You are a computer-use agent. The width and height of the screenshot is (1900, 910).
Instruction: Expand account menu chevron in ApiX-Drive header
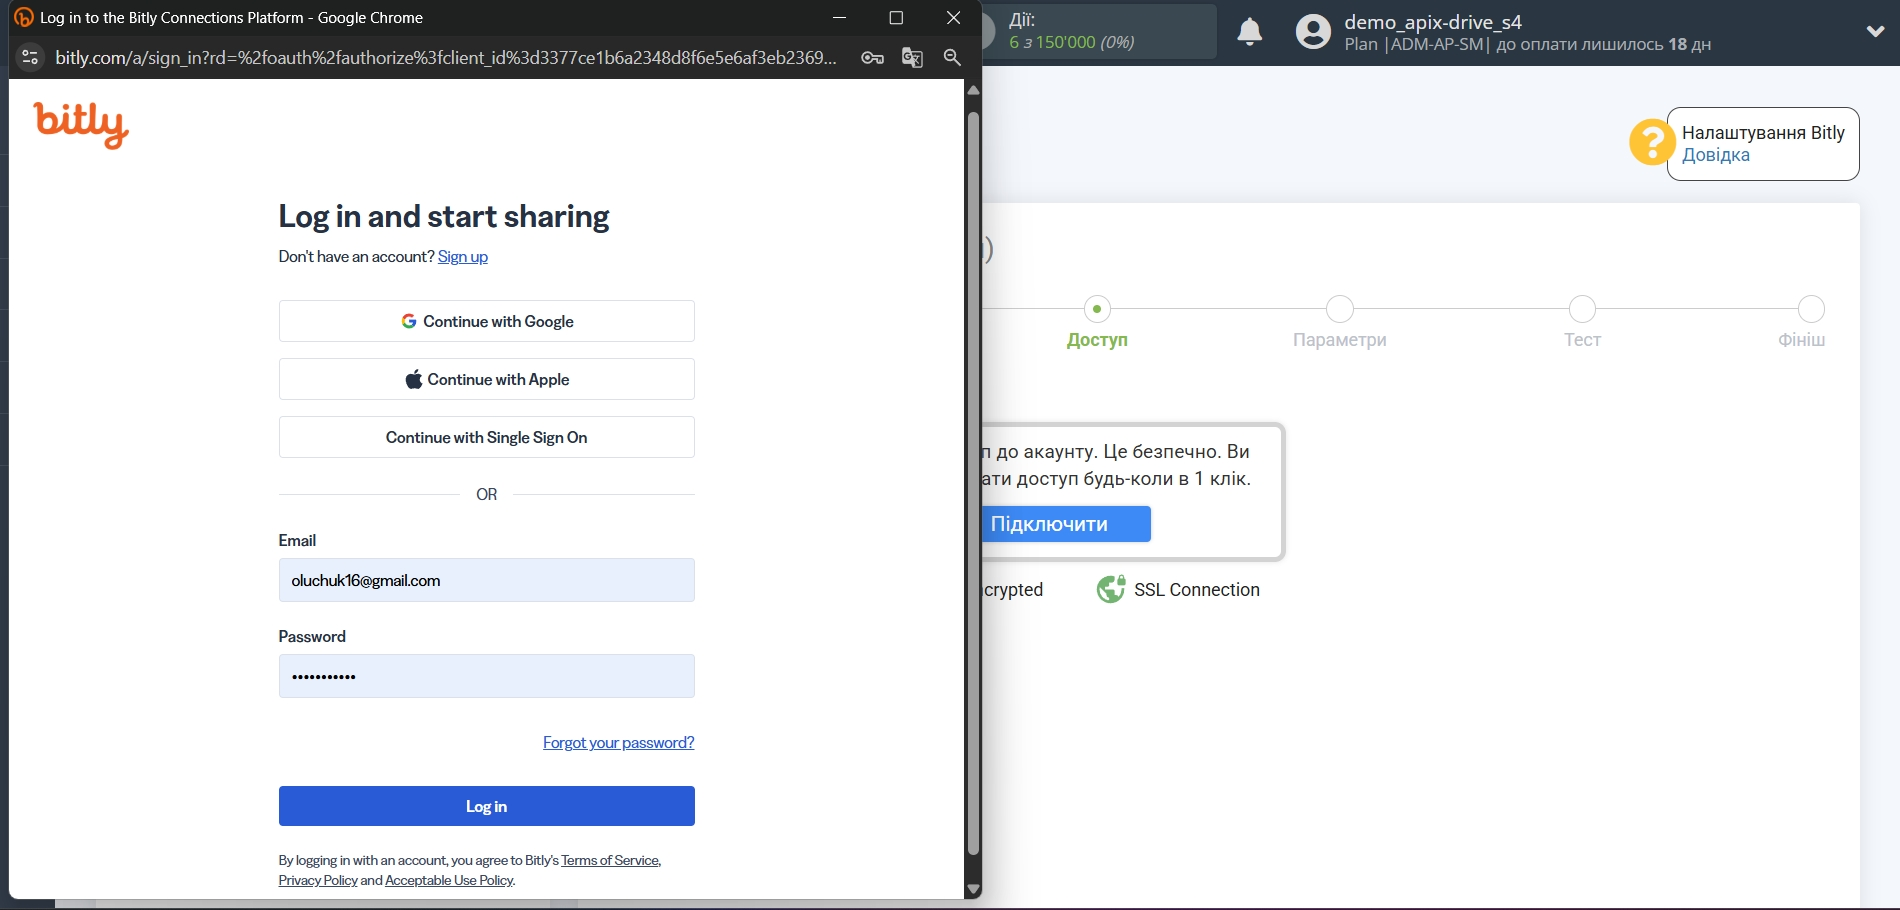click(x=1876, y=32)
